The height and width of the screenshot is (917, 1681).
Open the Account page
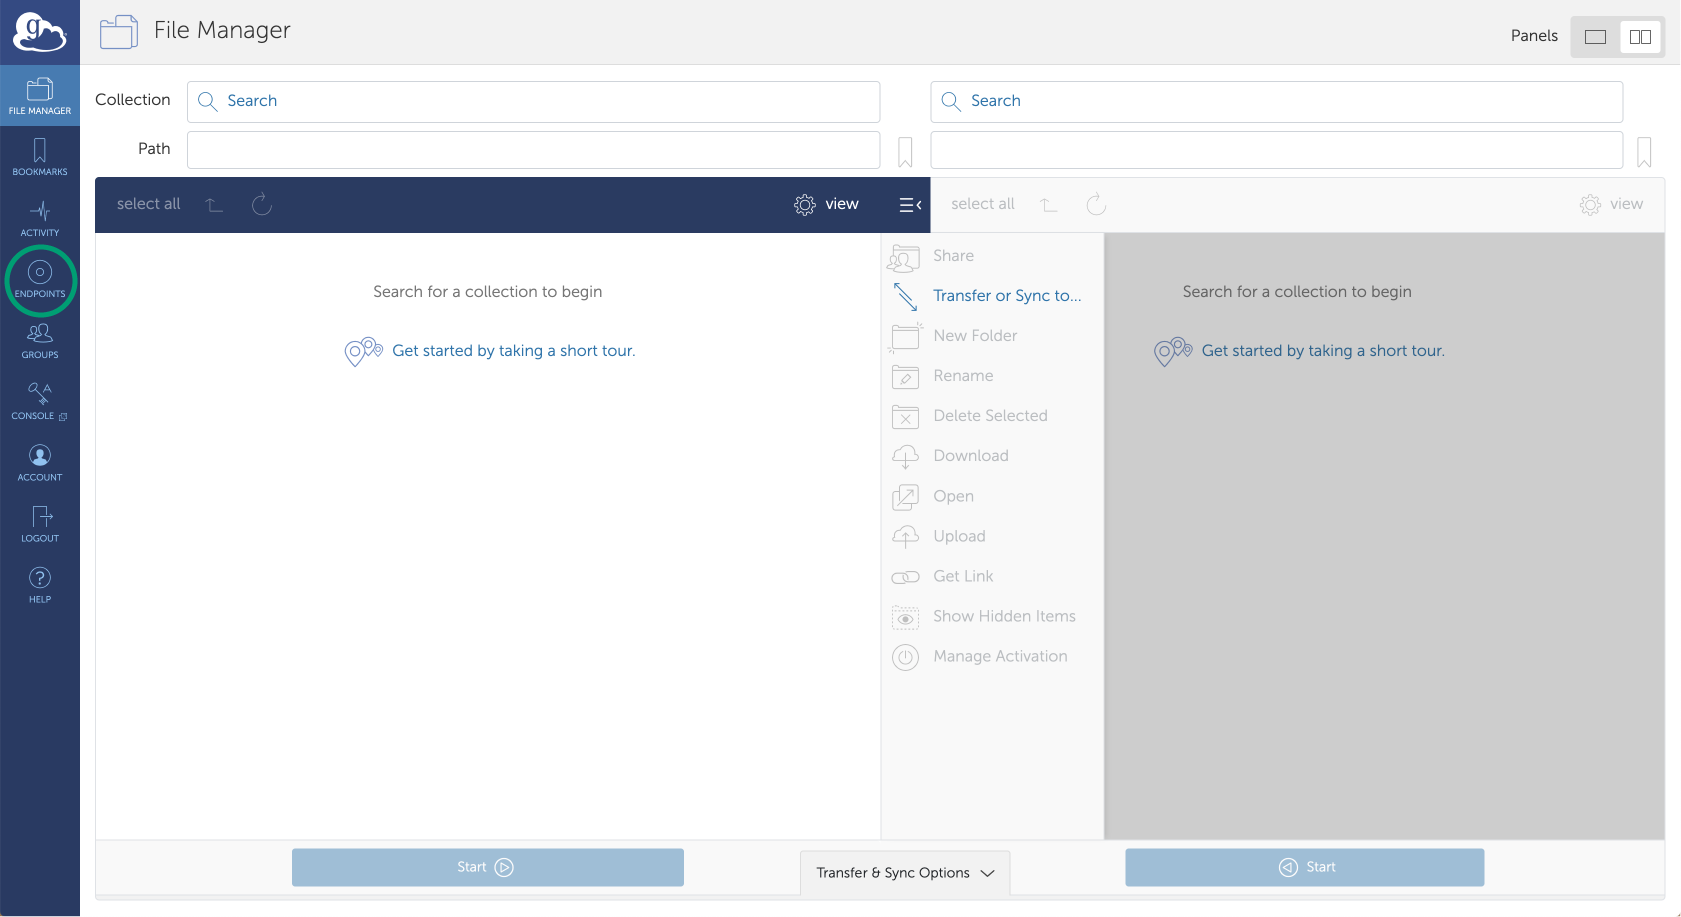pyautogui.click(x=40, y=463)
